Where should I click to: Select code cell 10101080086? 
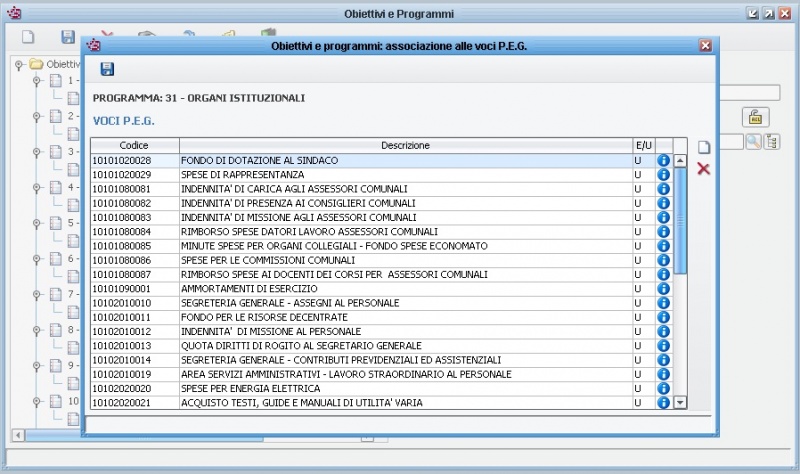(x=135, y=260)
